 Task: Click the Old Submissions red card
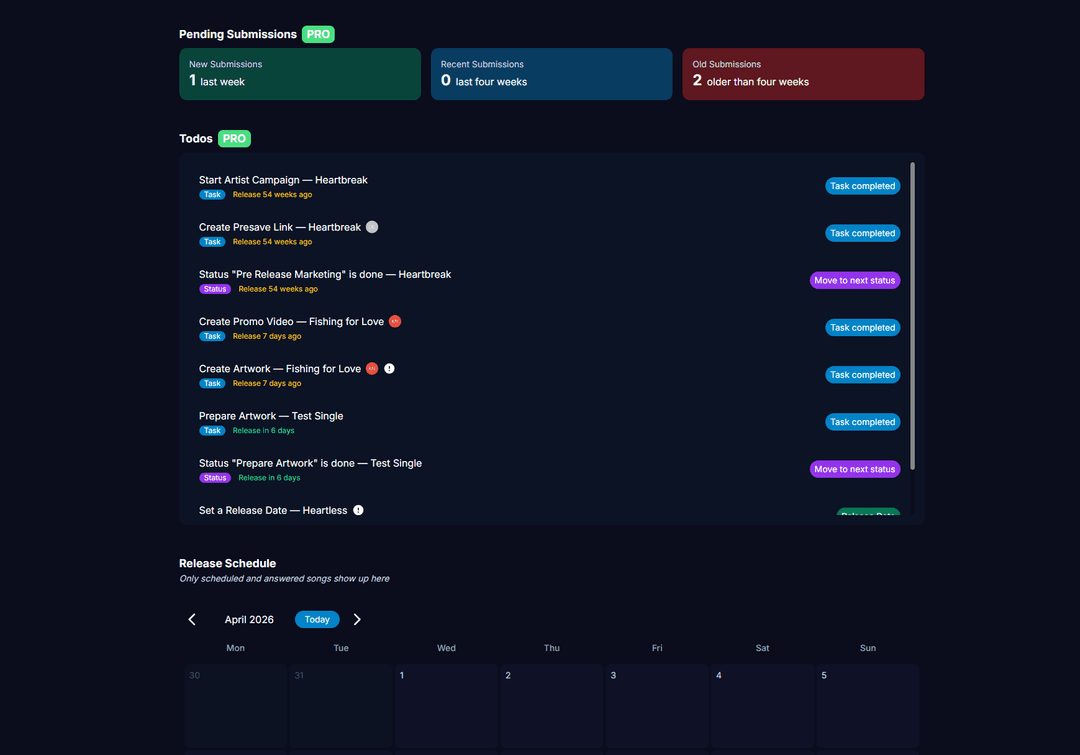click(803, 73)
